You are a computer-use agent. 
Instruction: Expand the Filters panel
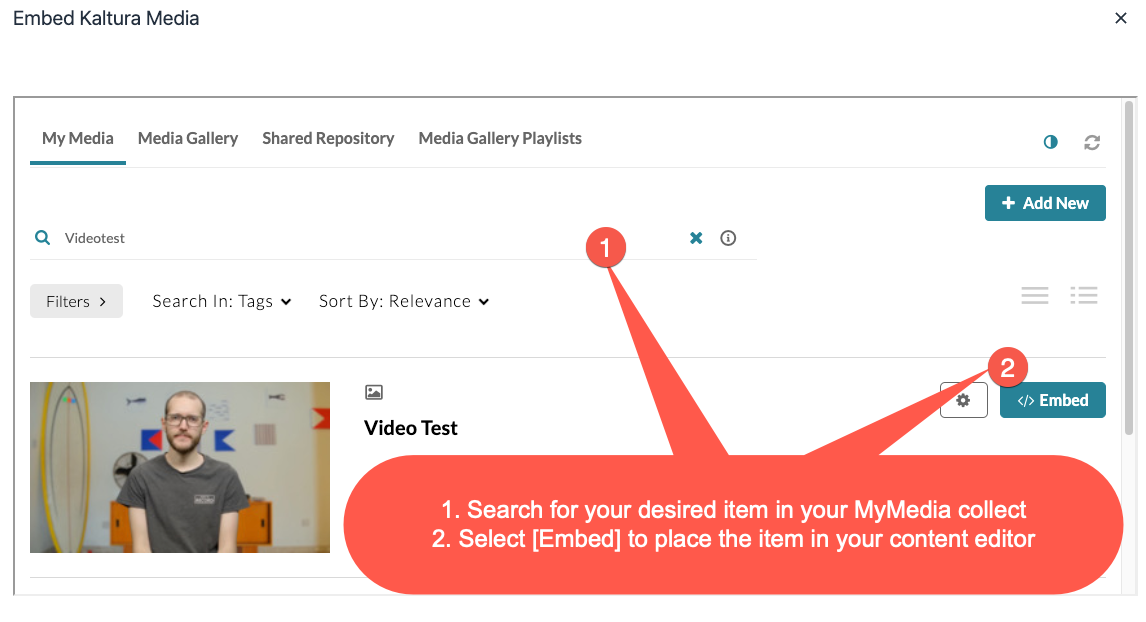(x=76, y=301)
